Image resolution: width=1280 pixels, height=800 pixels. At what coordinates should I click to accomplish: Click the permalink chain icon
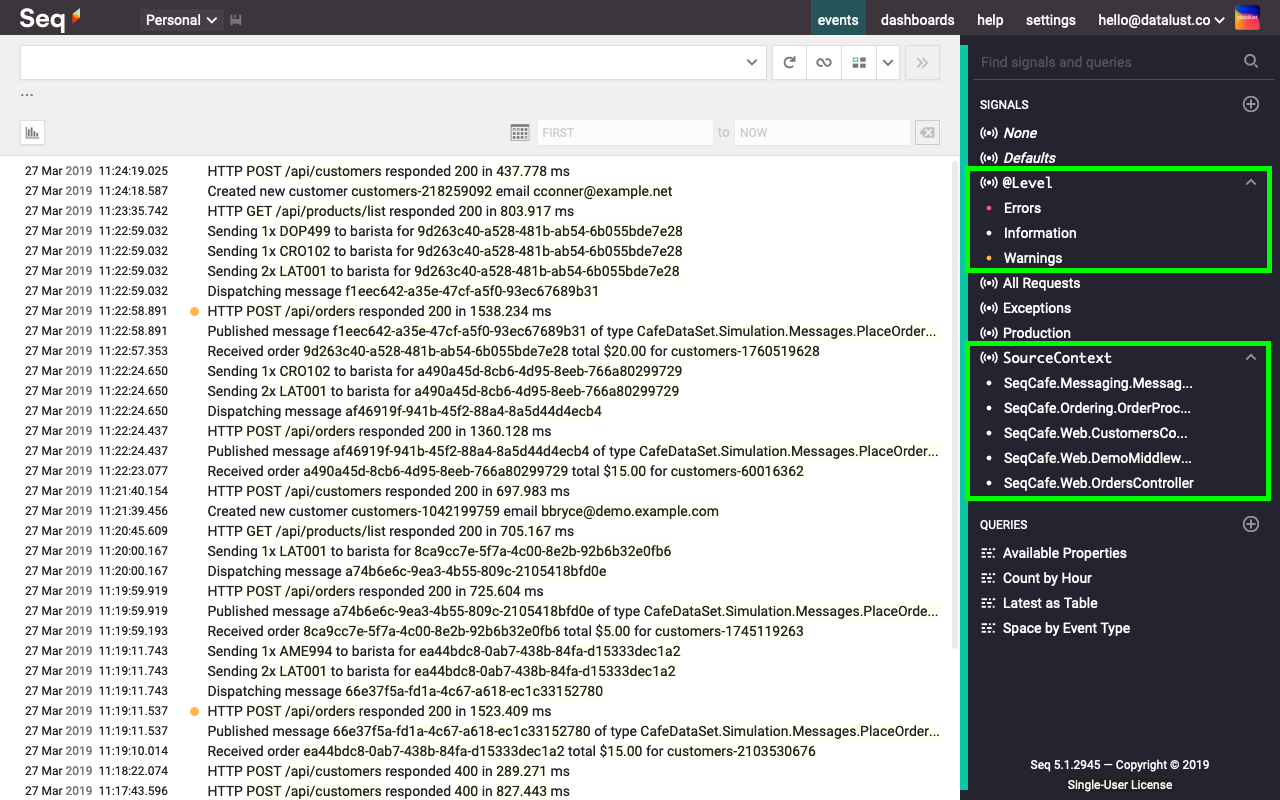click(824, 62)
